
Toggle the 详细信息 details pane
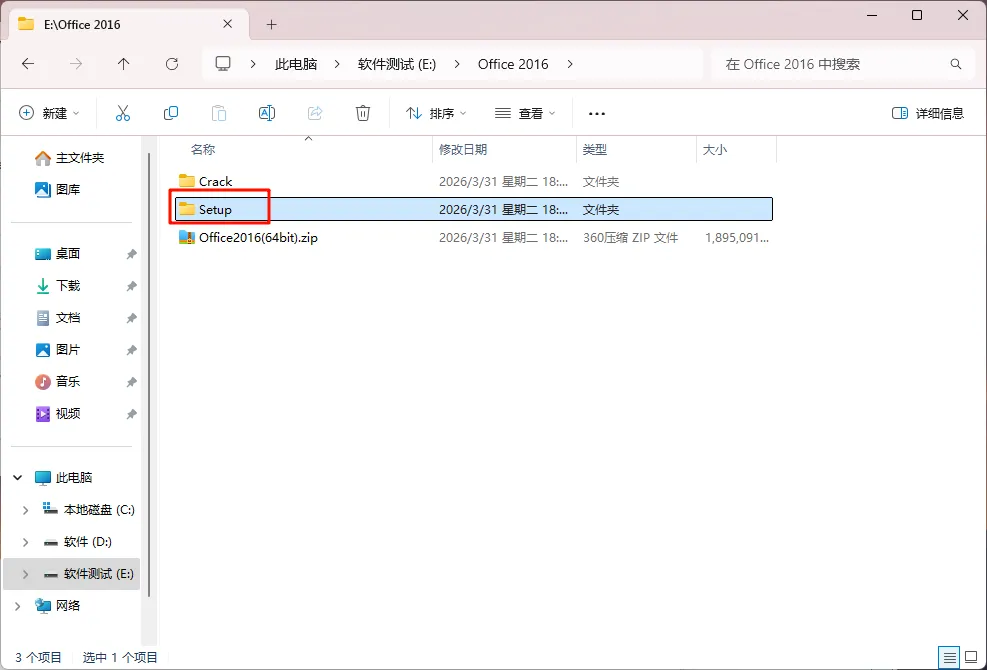click(x=928, y=113)
